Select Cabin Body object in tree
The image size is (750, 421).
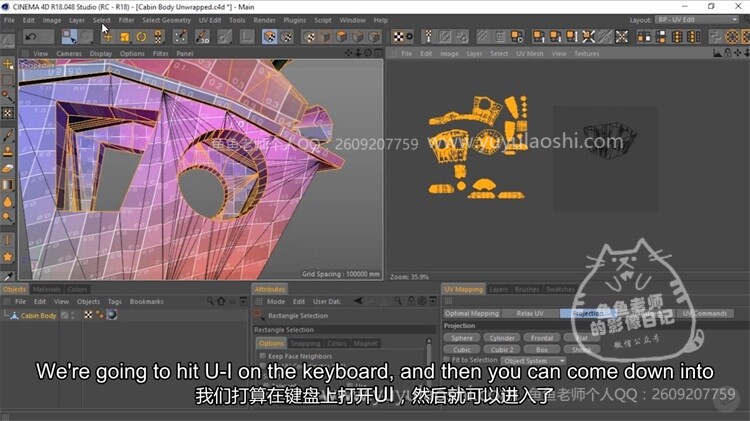click(x=38, y=315)
